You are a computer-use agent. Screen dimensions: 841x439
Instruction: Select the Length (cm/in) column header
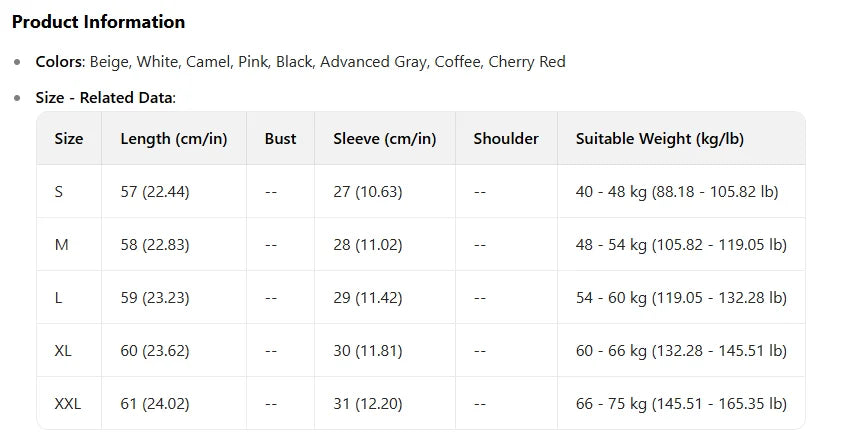pos(174,139)
